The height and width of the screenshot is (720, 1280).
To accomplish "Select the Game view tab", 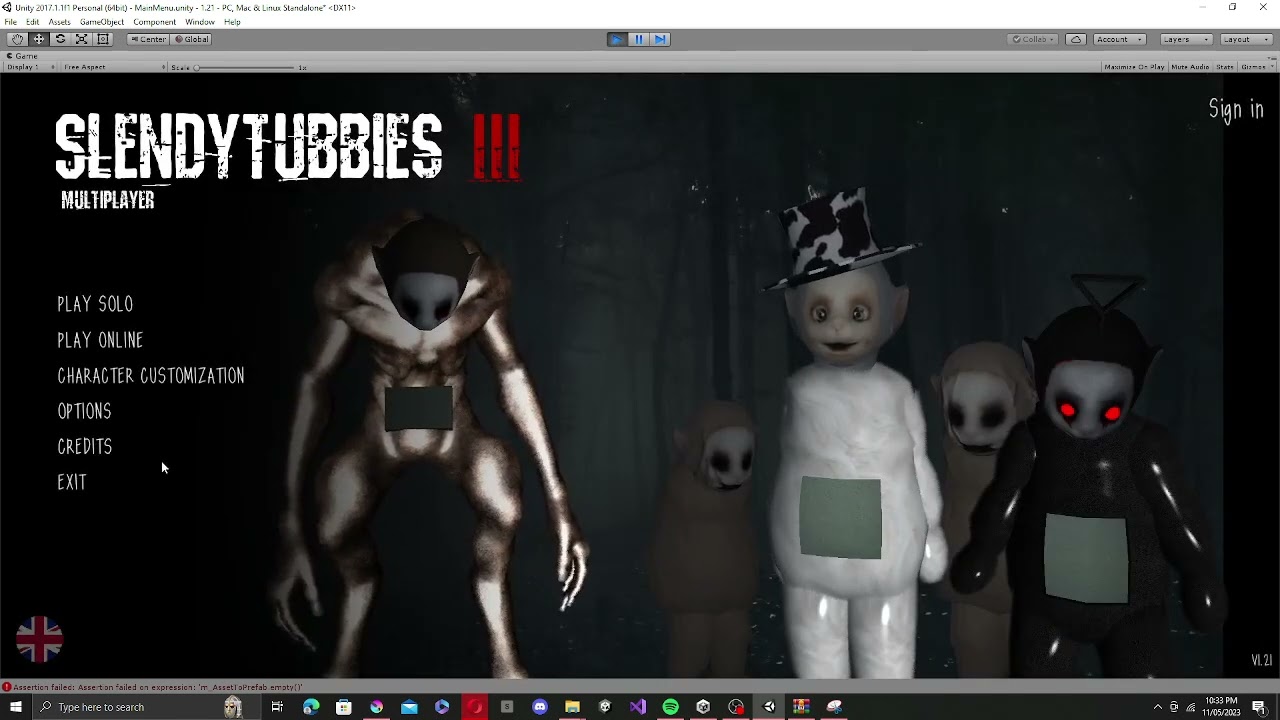I will coord(23,56).
